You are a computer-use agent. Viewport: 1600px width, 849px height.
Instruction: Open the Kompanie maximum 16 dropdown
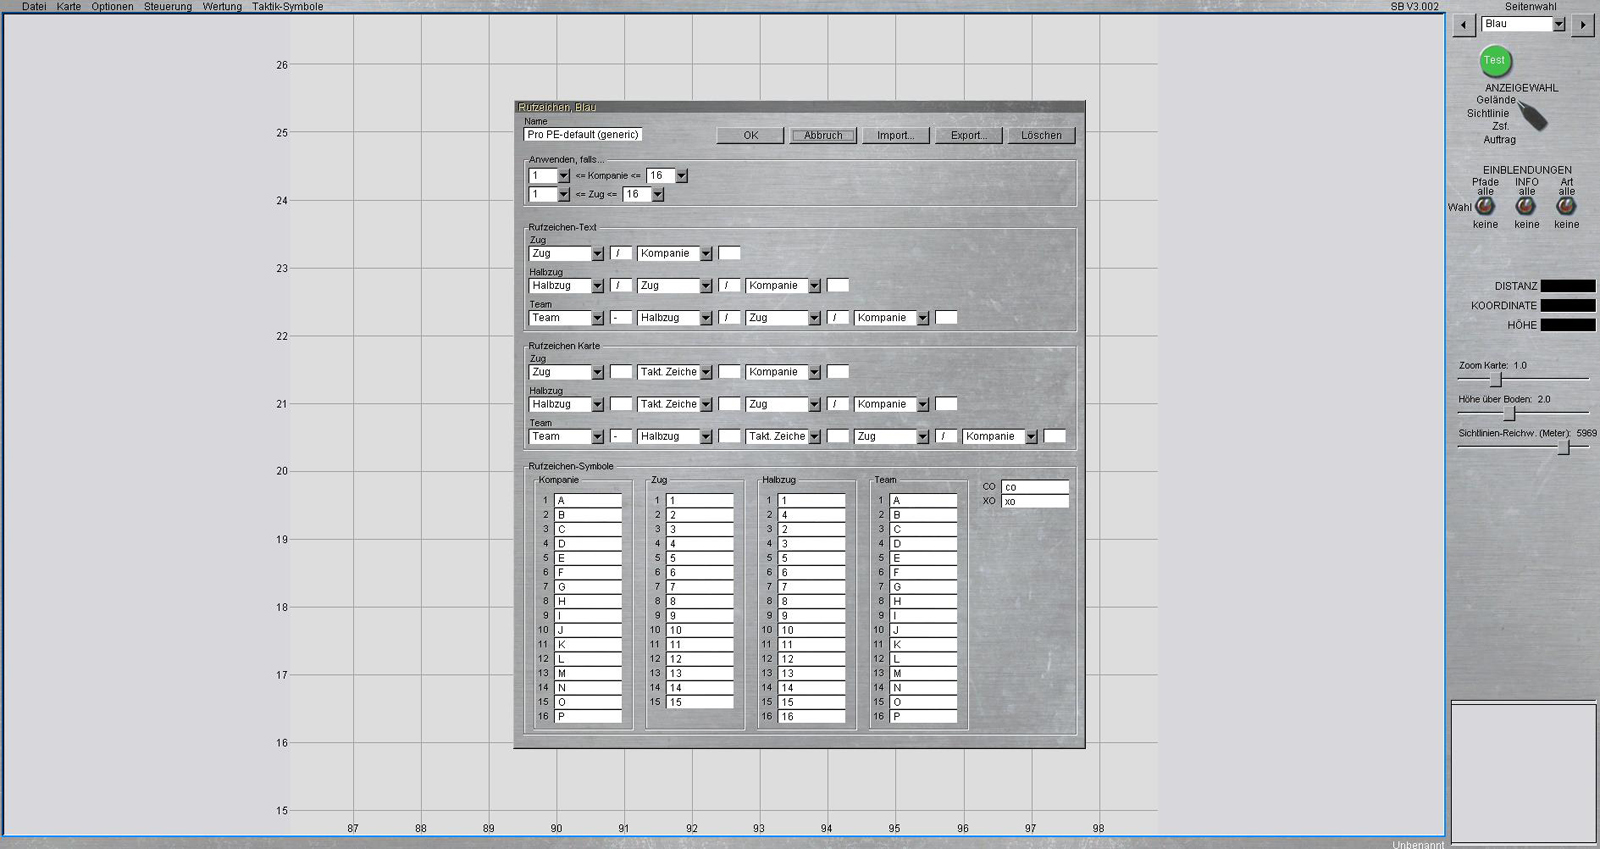click(x=681, y=176)
